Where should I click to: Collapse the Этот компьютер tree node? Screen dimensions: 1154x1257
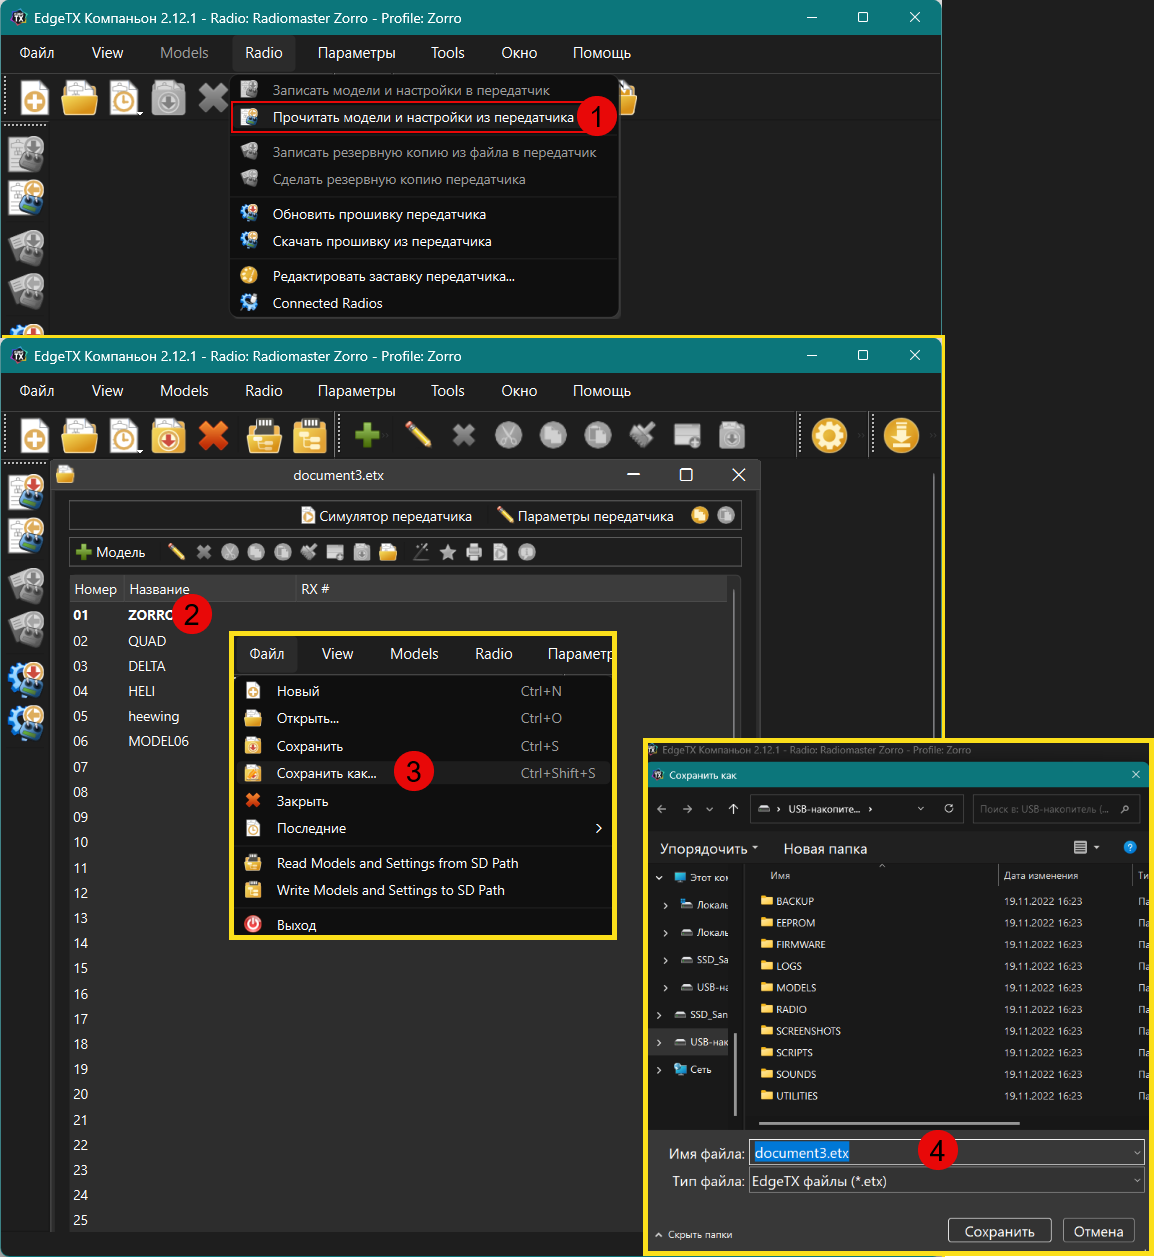point(659,878)
